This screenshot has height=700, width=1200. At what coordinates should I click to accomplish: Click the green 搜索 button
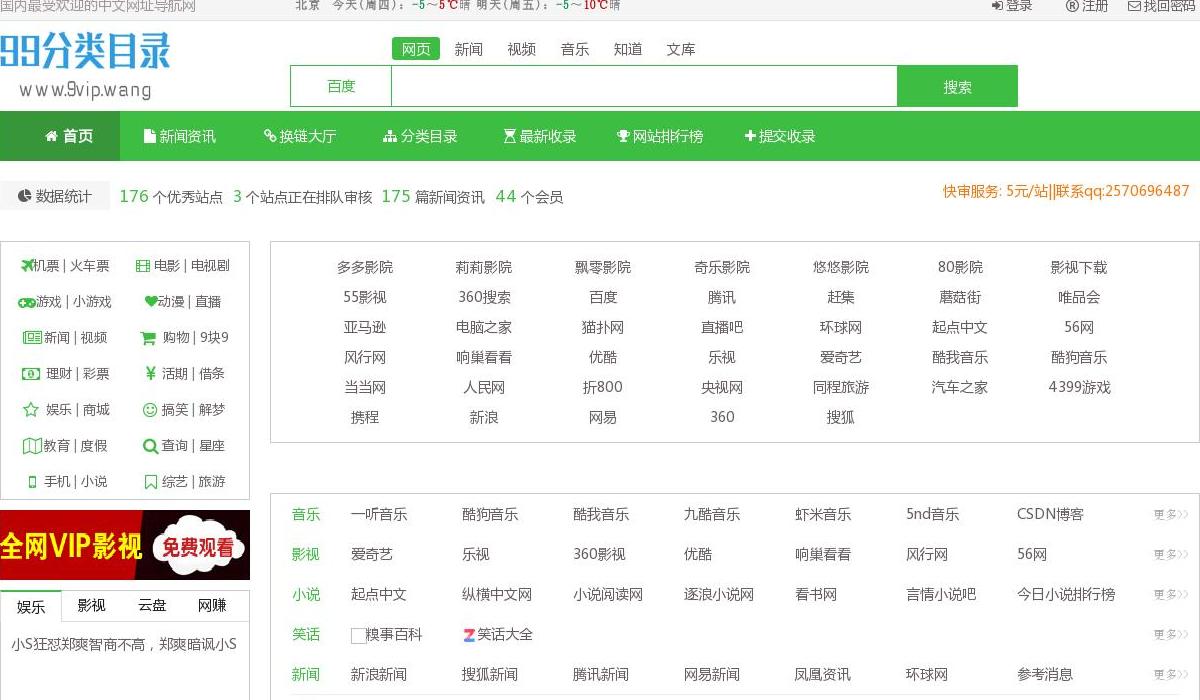pyautogui.click(x=957, y=86)
